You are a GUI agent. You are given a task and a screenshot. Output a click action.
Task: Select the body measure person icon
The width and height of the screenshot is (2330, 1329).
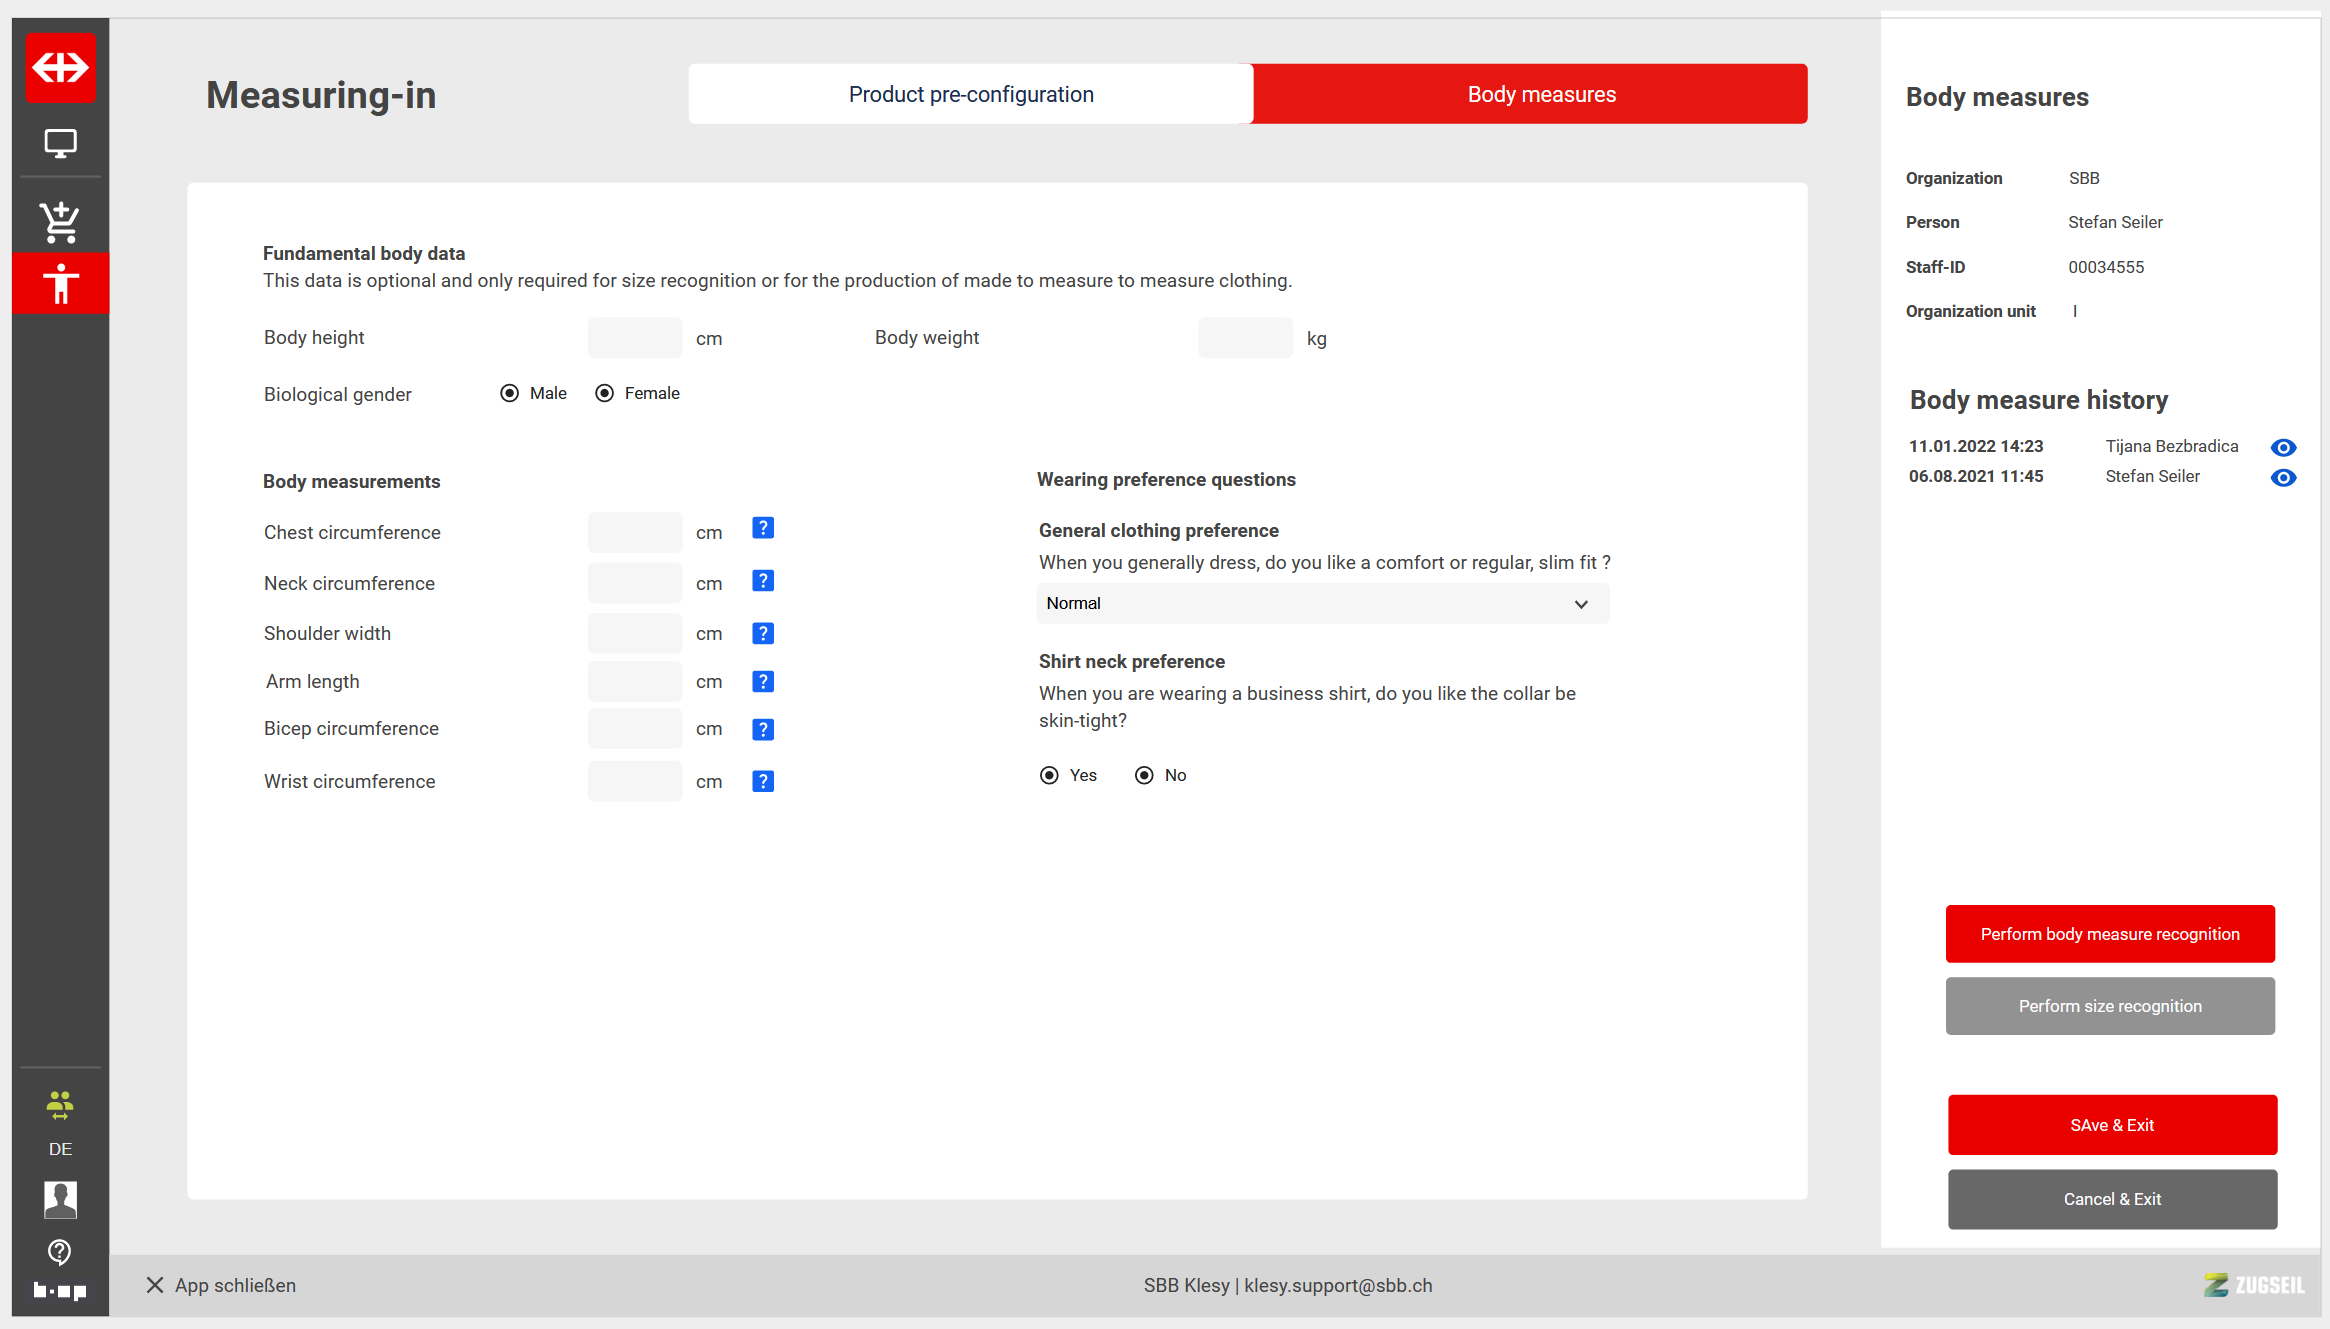[60, 284]
